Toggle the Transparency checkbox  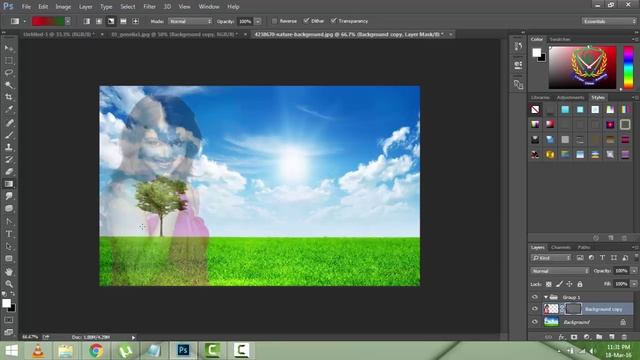click(x=333, y=21)
